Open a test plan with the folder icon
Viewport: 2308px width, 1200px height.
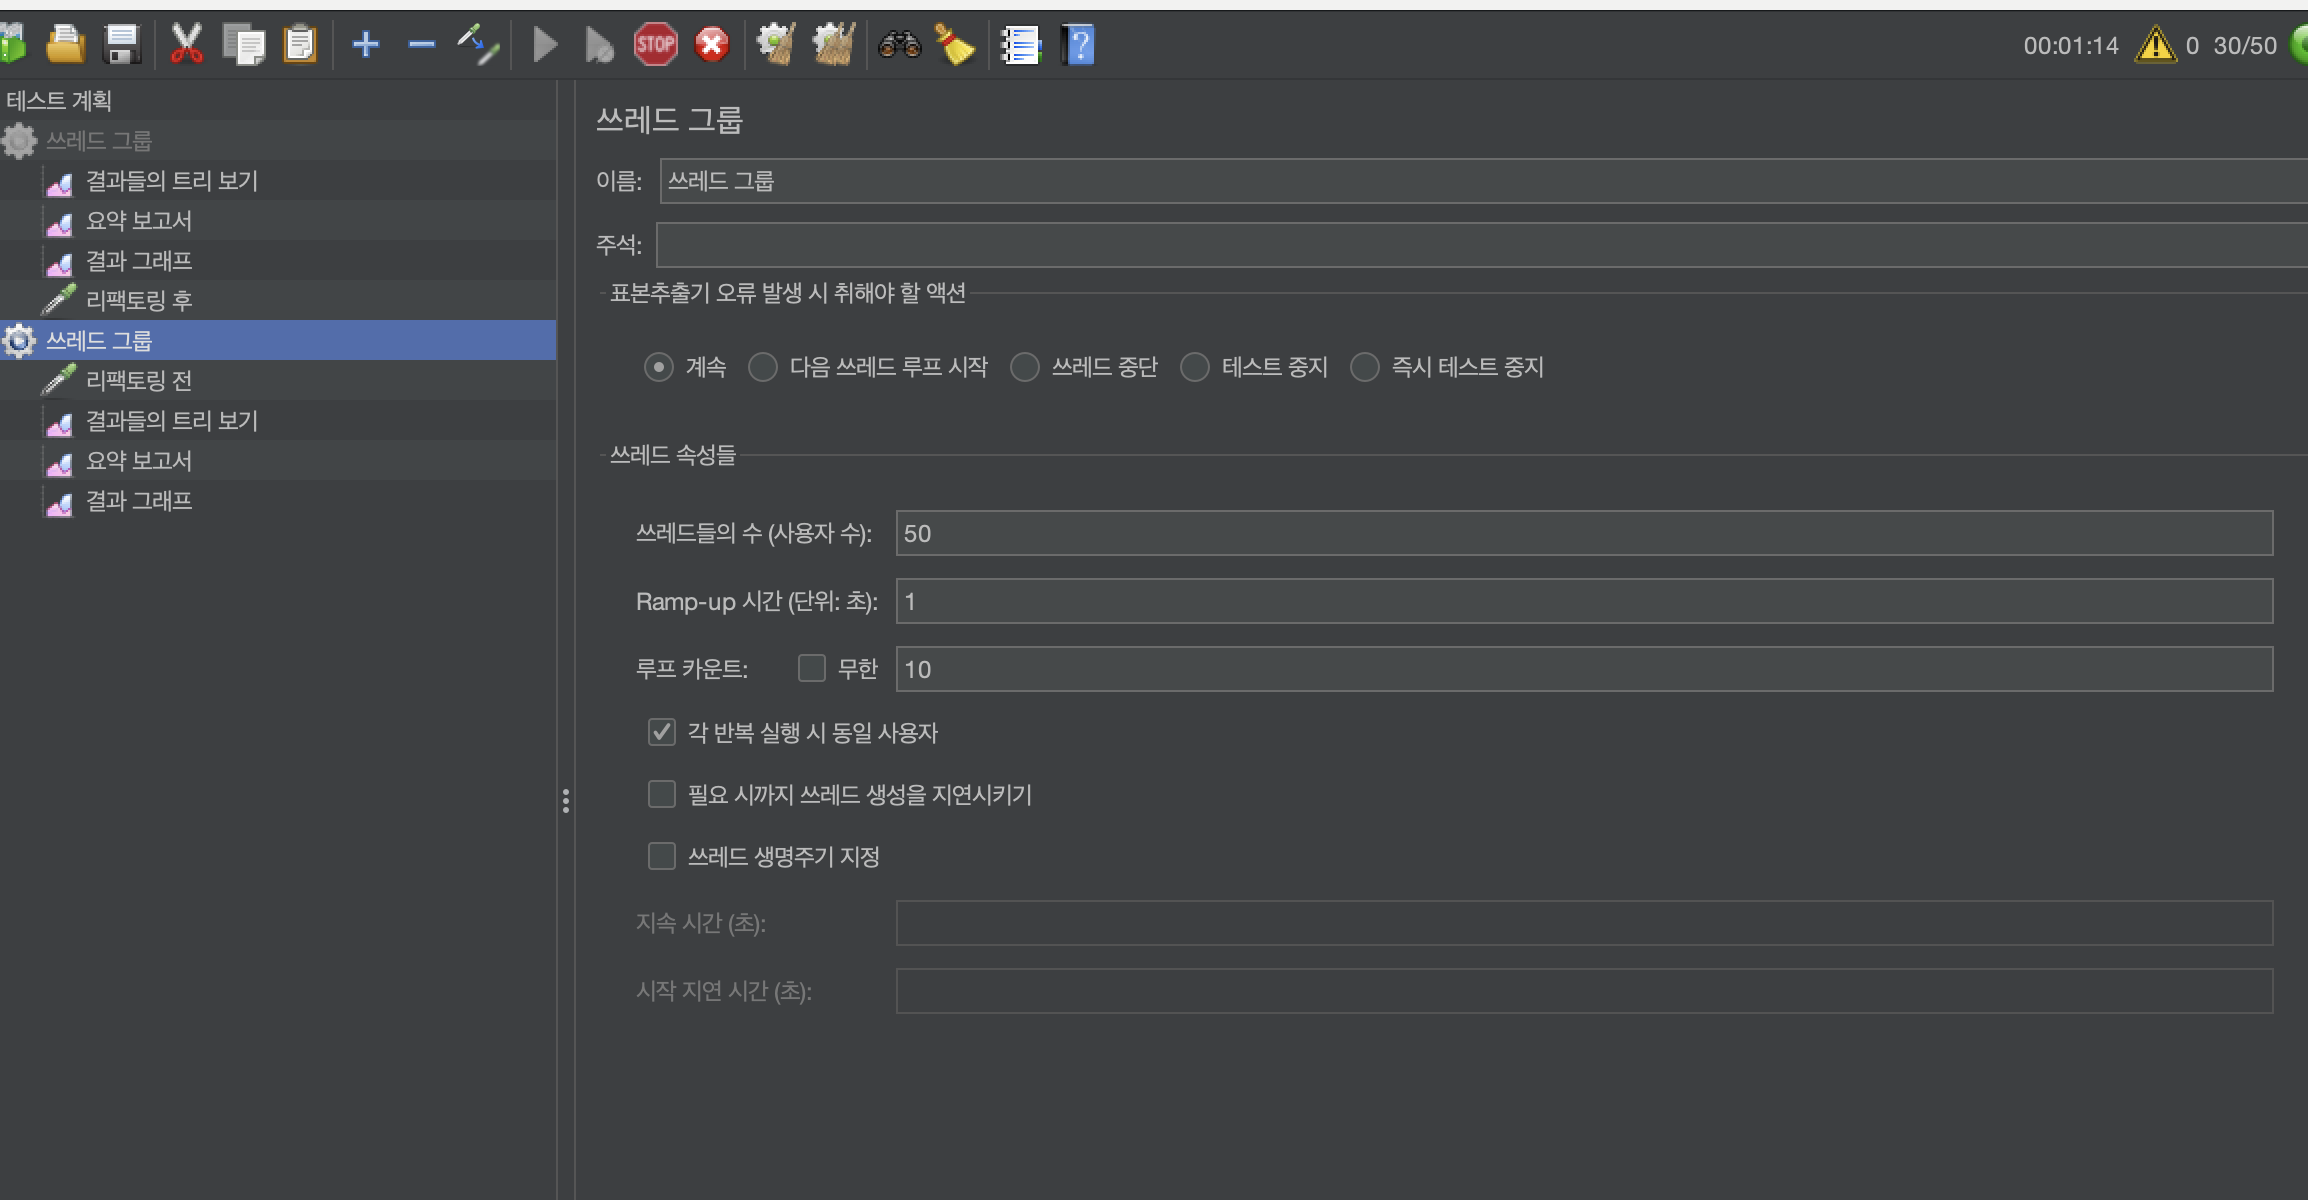coord(66,45)
